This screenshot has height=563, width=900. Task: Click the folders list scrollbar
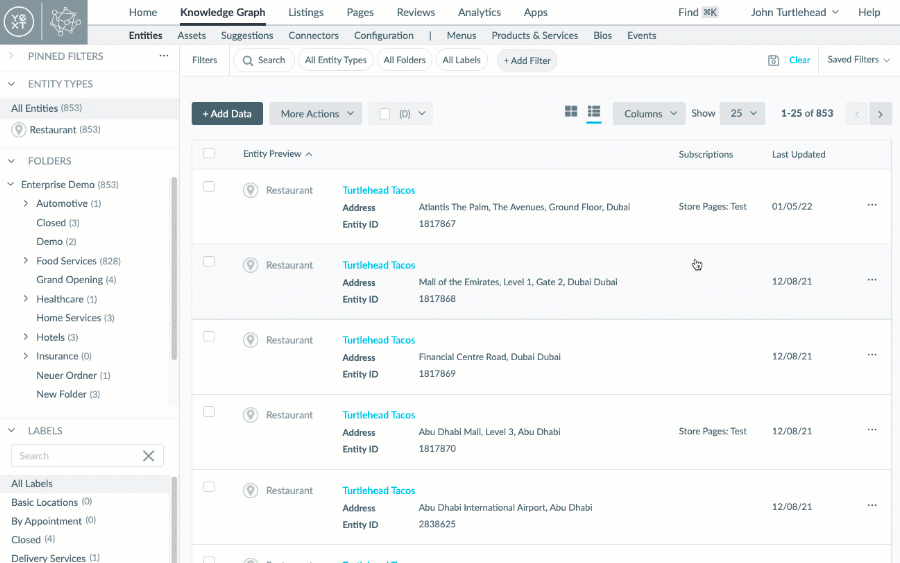[x=174, y=269]
